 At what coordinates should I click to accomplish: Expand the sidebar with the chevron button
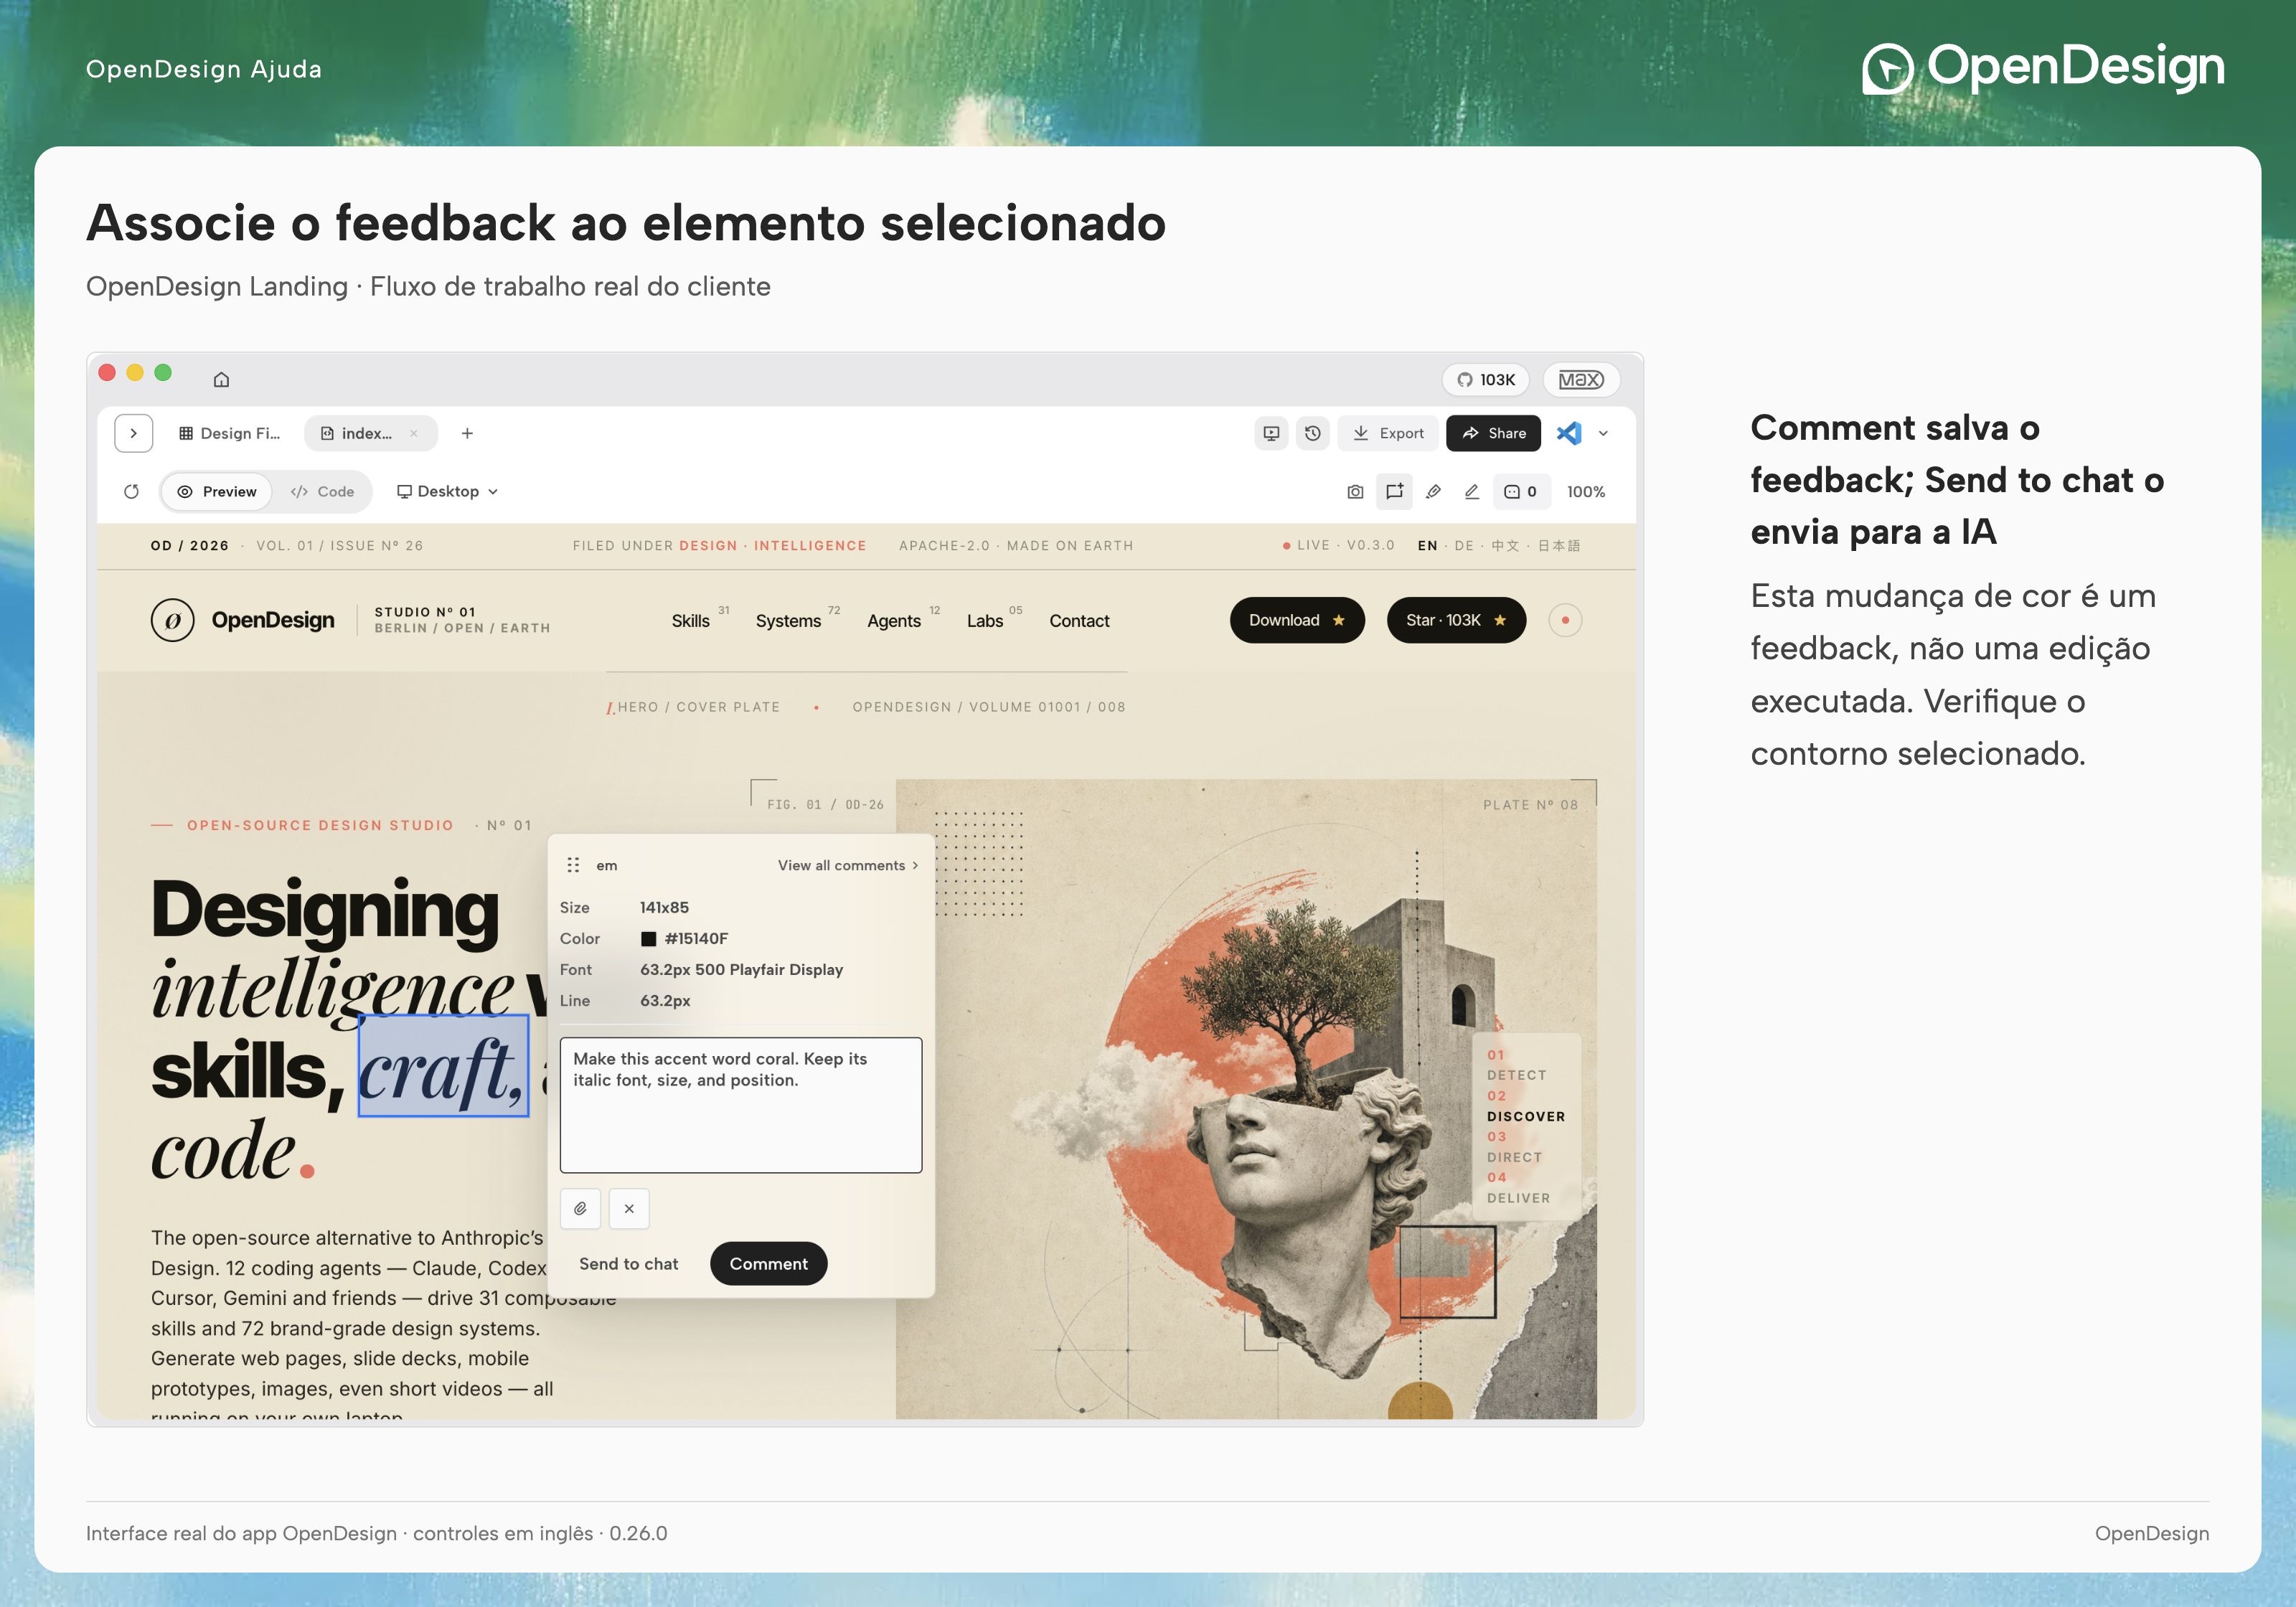pyautogui.click(x=134, y=433)
